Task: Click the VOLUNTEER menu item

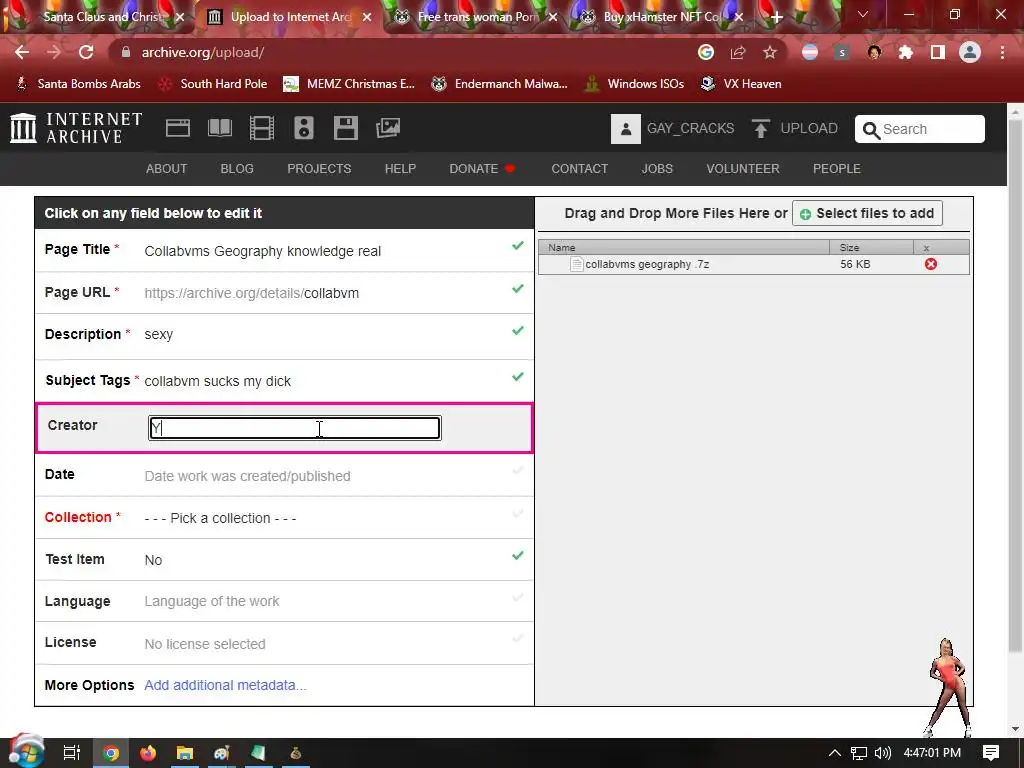Action: coord(743,168)
